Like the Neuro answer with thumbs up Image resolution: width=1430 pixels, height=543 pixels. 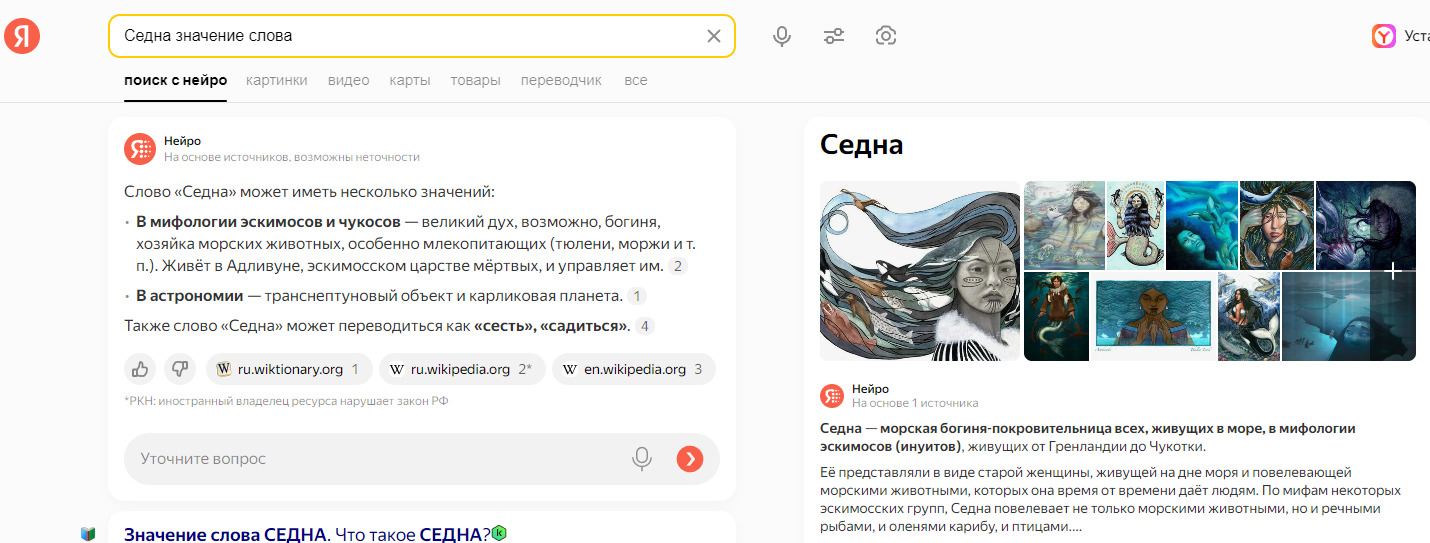pos(140,369)
